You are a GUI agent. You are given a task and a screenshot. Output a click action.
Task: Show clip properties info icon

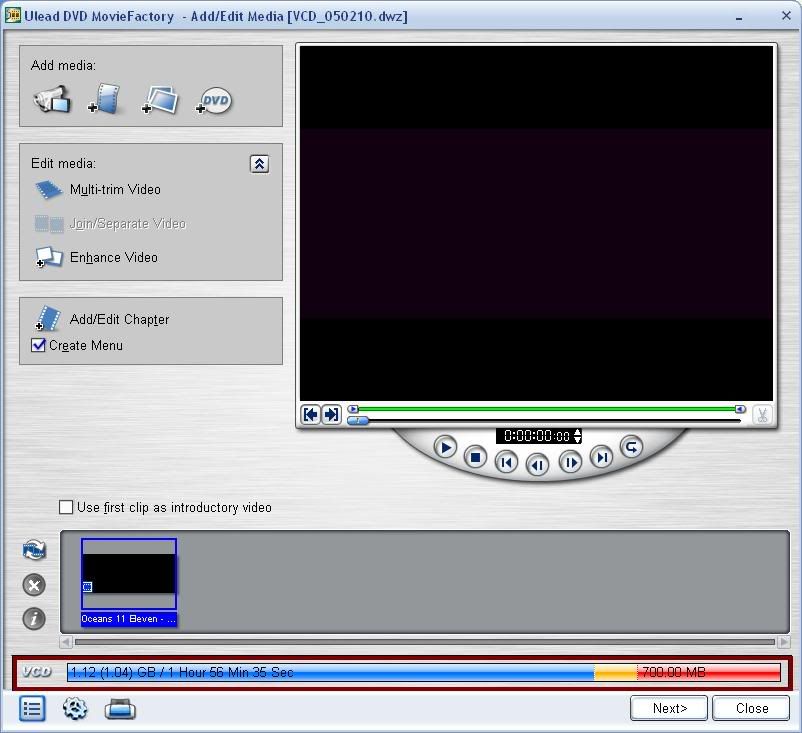(34, 619)
